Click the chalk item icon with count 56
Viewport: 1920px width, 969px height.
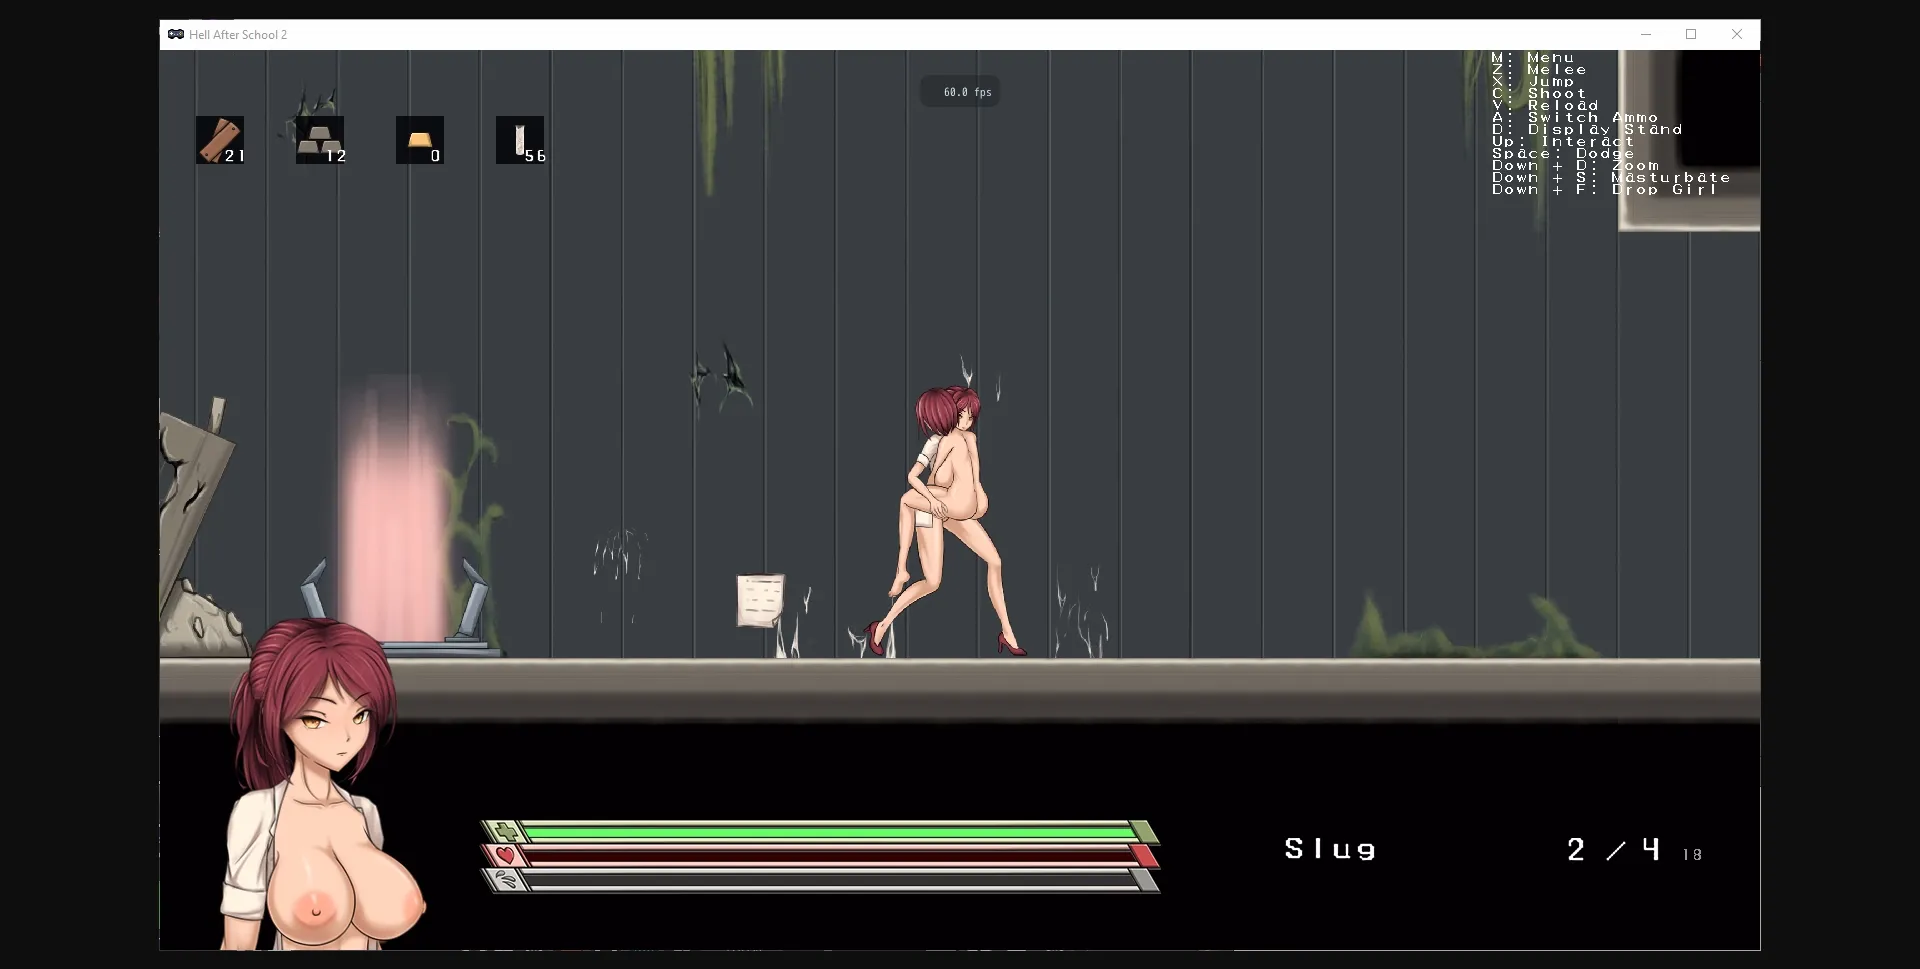(x=520, y=140)
